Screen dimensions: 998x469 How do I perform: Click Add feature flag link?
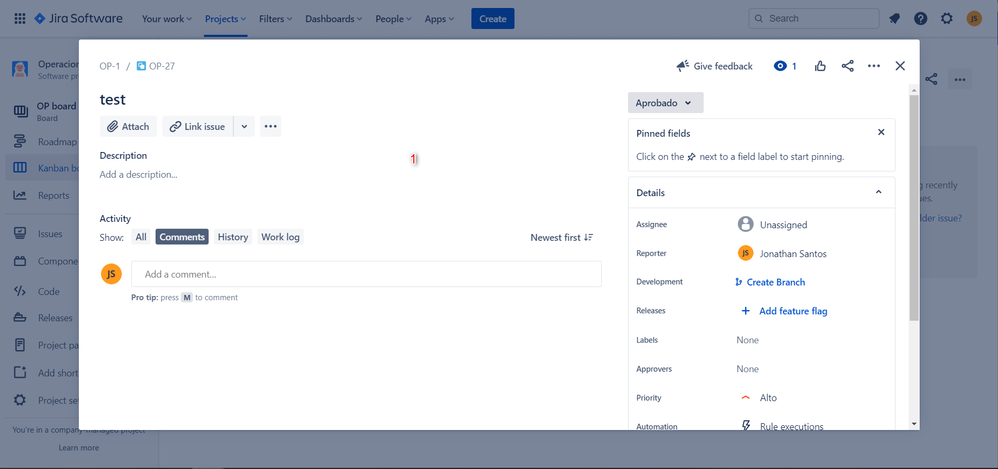784,311
